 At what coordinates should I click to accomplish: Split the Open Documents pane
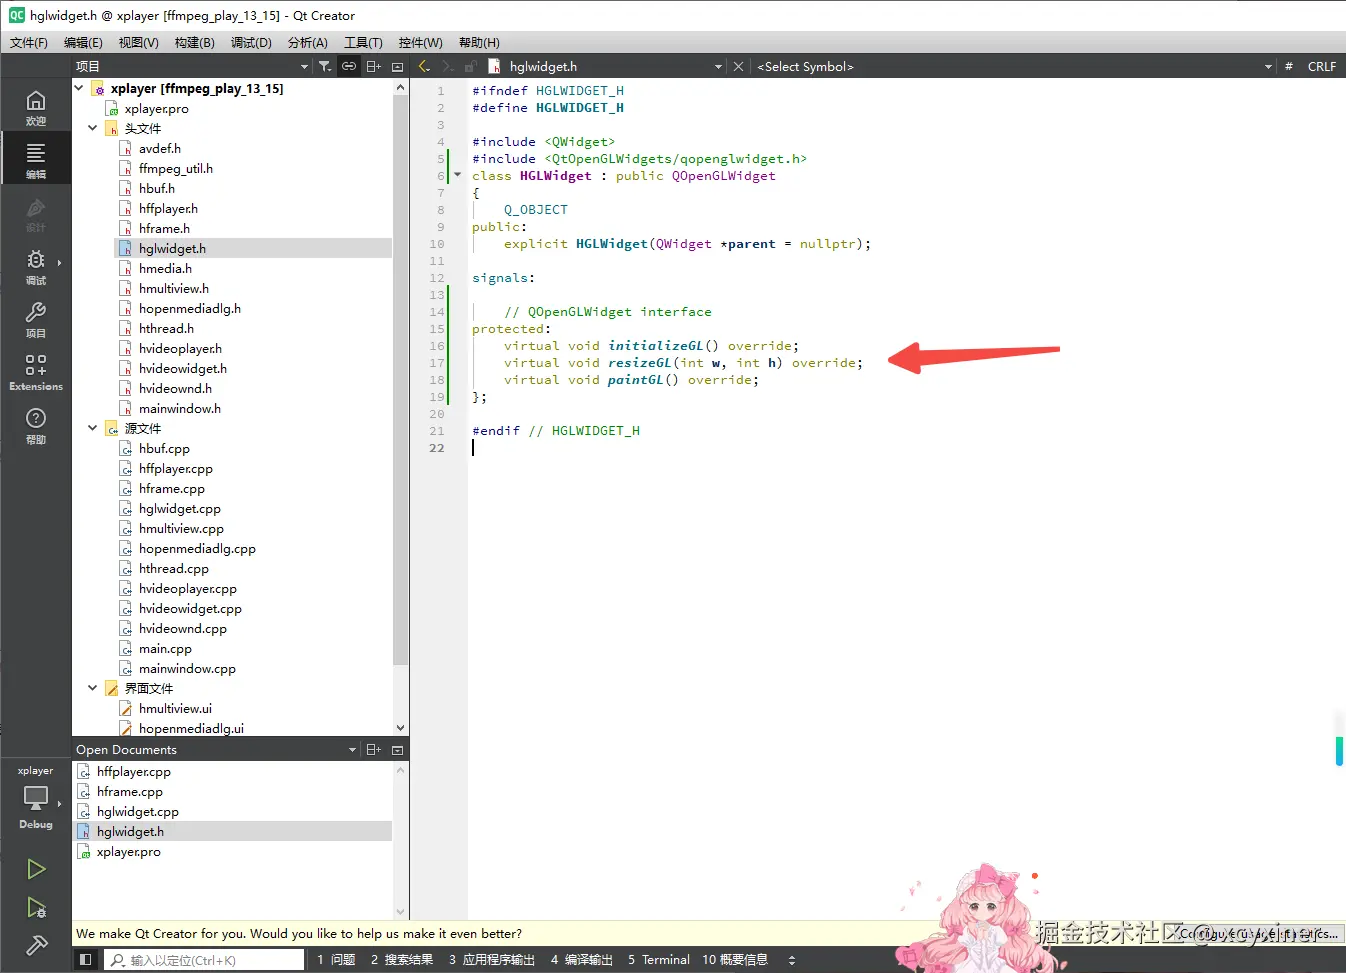374,749
